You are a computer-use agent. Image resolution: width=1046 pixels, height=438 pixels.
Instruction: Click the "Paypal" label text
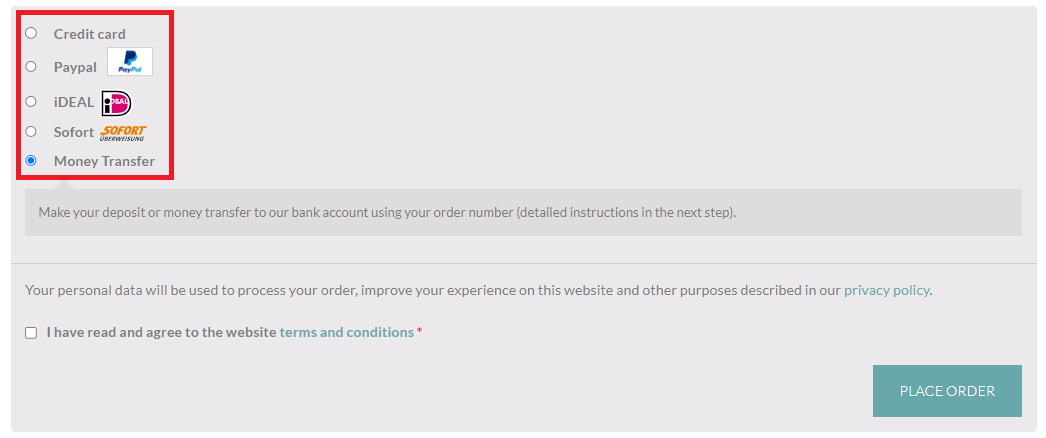tap(75, 68)
